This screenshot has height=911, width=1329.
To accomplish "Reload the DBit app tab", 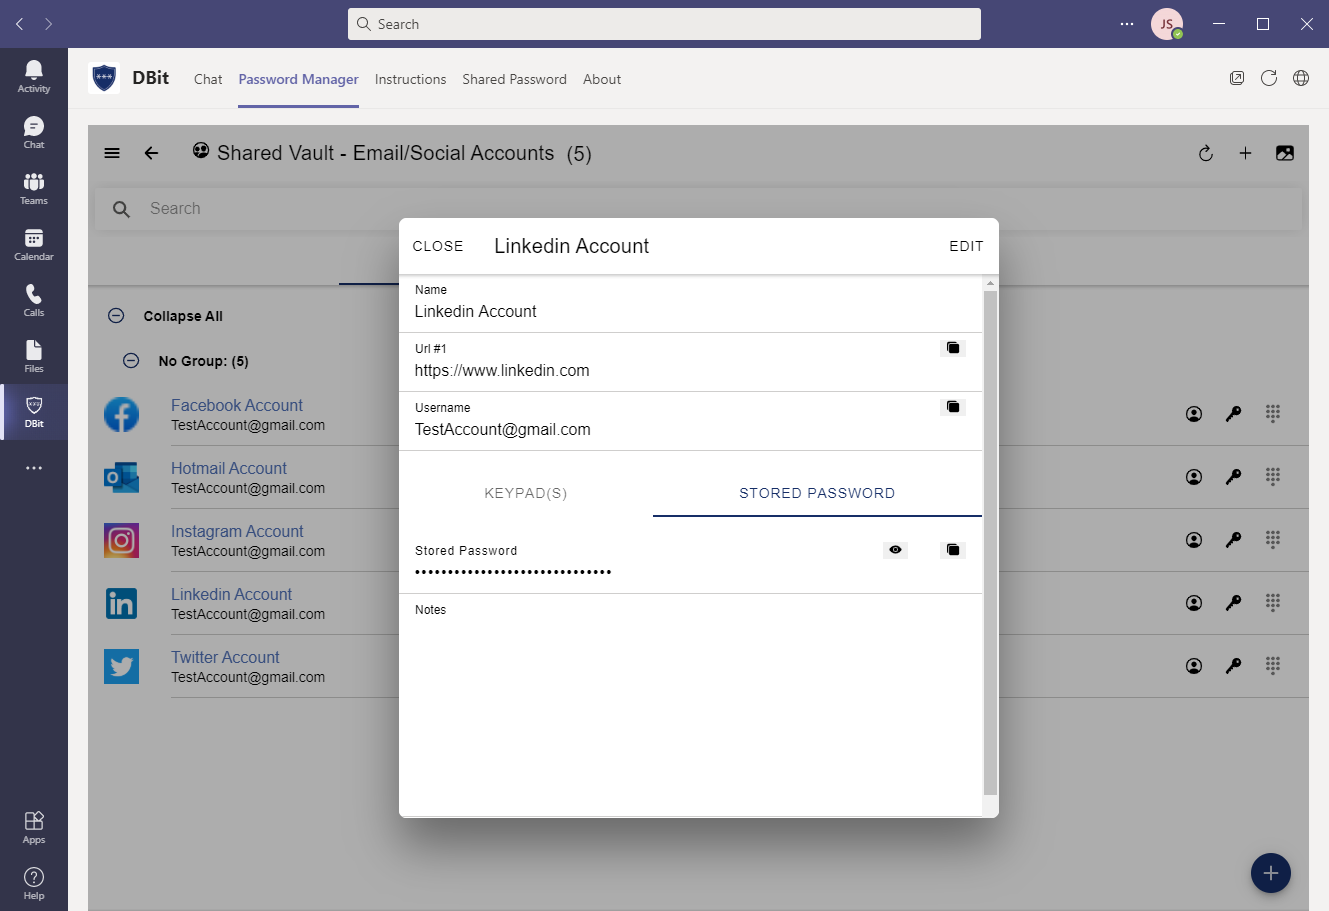I will coord(1269,78).
